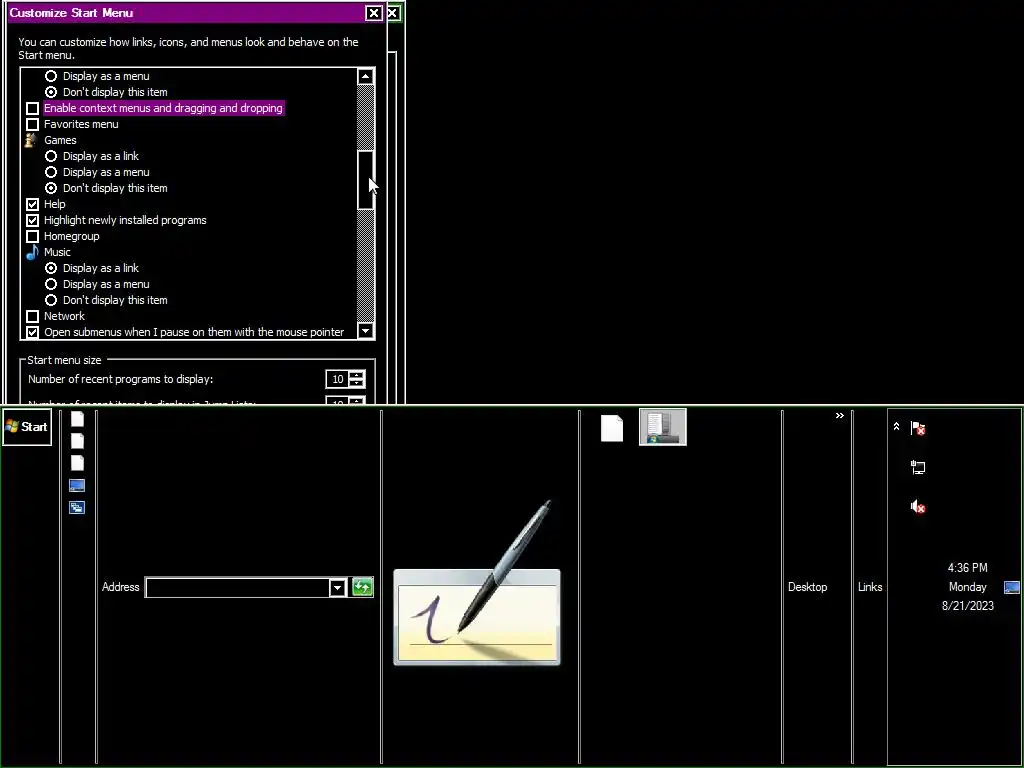Click the options list scroll up arrow

pyautogui.click(x=366, y=76)
